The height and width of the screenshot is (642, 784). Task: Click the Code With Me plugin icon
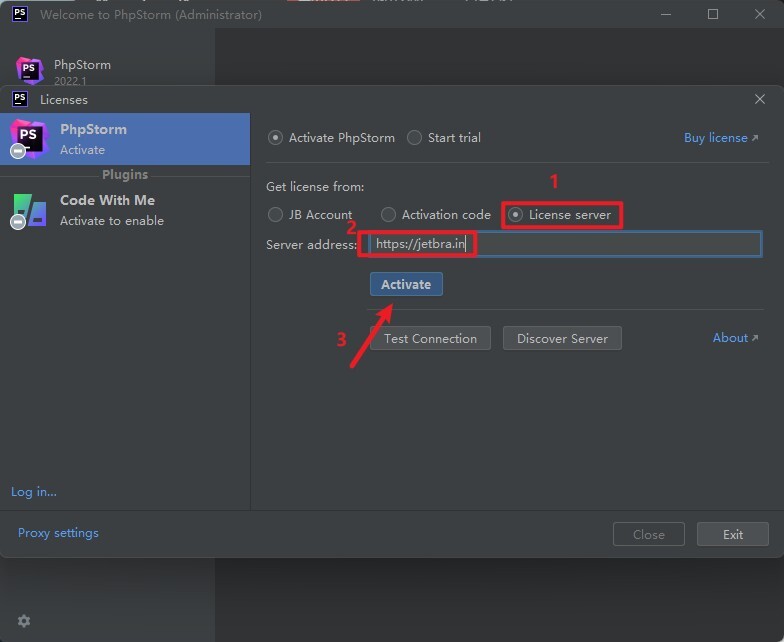coord(30,210)
